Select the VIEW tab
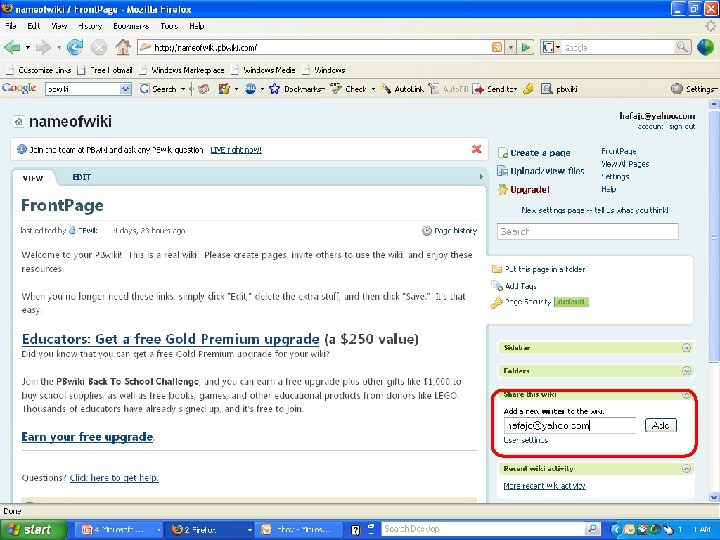Image resolution: width=720 pixels, height=540 pixels. coord(33,178)
